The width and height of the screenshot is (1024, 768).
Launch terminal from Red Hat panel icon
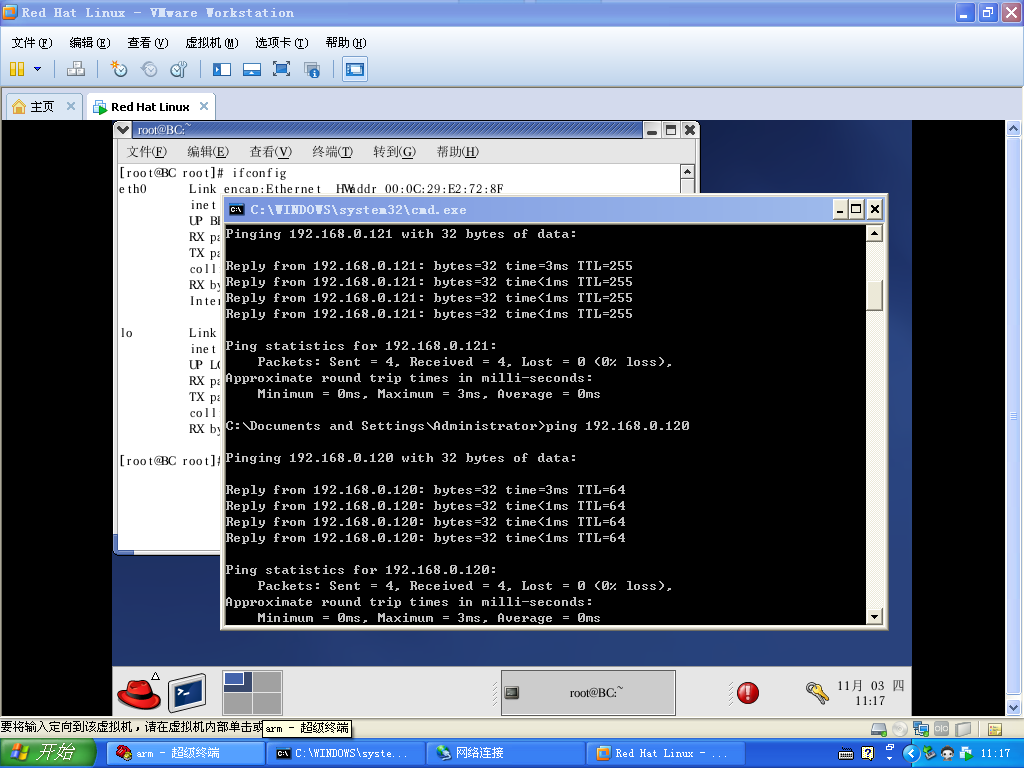click(187, 693)
